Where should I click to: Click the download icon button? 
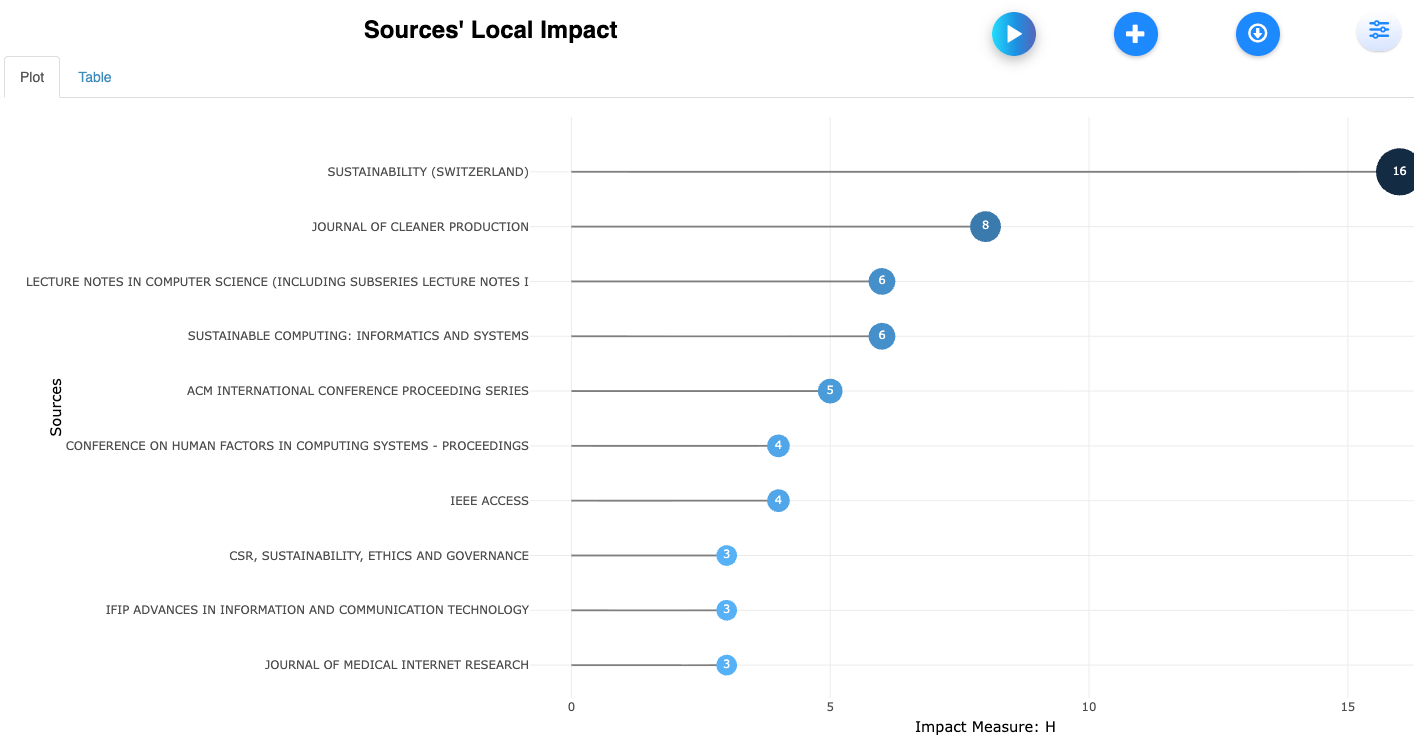point(1257,34)
